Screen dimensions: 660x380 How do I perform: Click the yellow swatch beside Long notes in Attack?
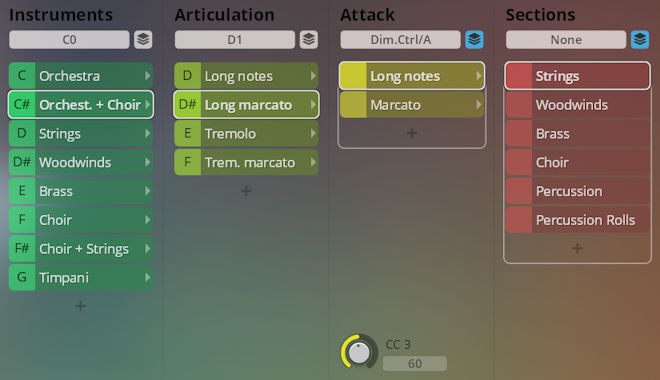353,76
